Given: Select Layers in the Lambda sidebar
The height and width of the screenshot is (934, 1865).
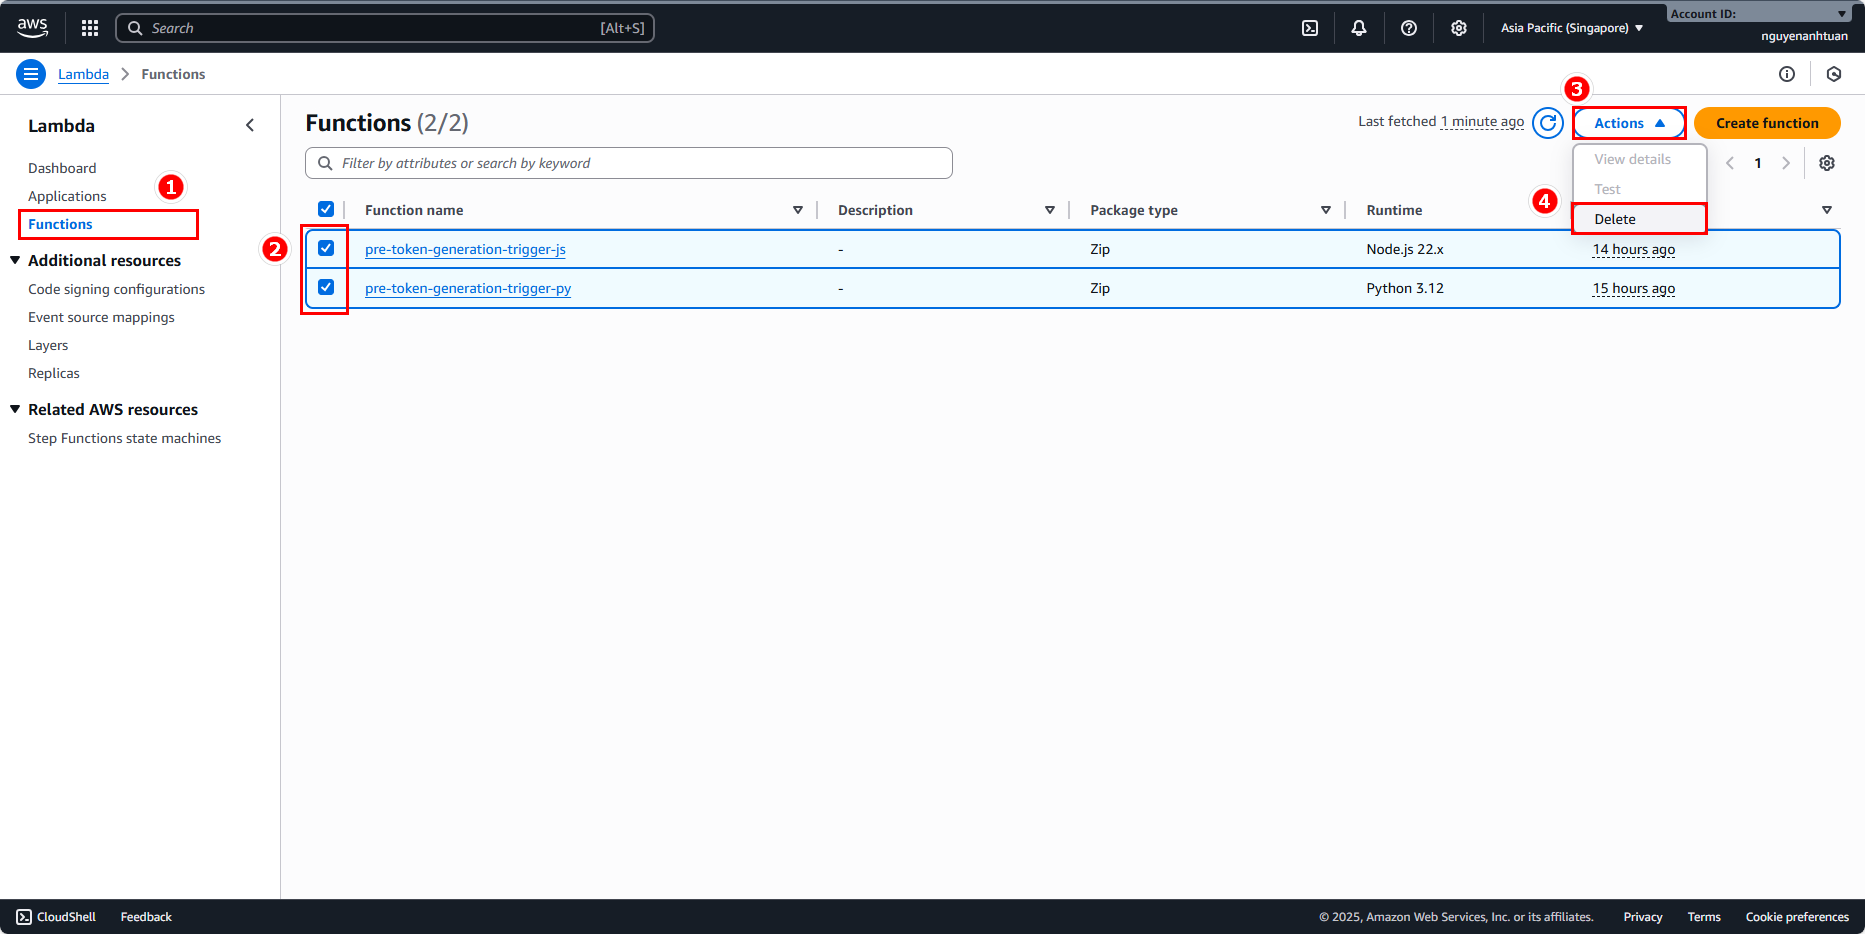Looking at the screenshot, I should point(48,345).
